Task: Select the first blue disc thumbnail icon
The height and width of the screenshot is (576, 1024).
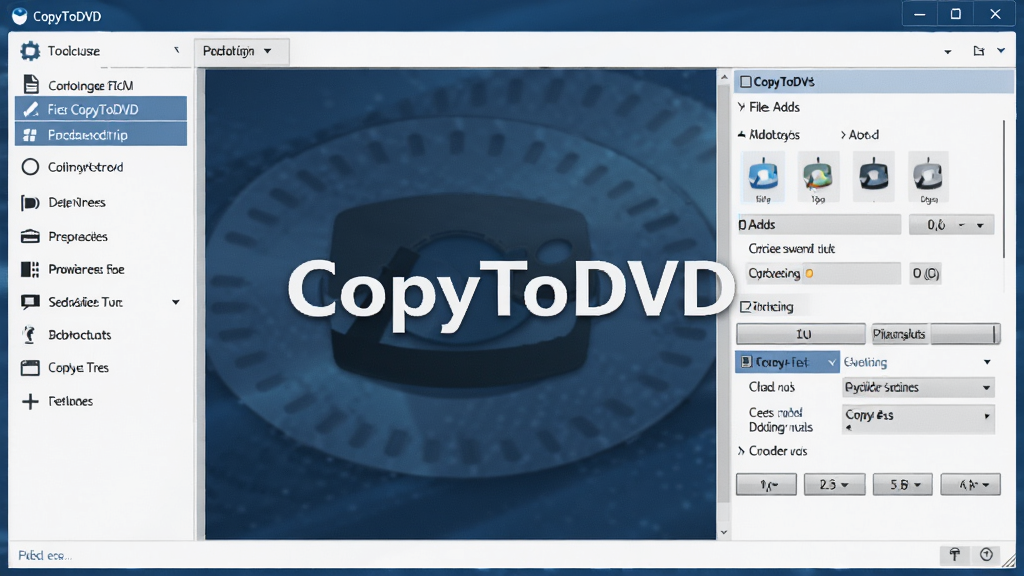Action: pos(763,177)
